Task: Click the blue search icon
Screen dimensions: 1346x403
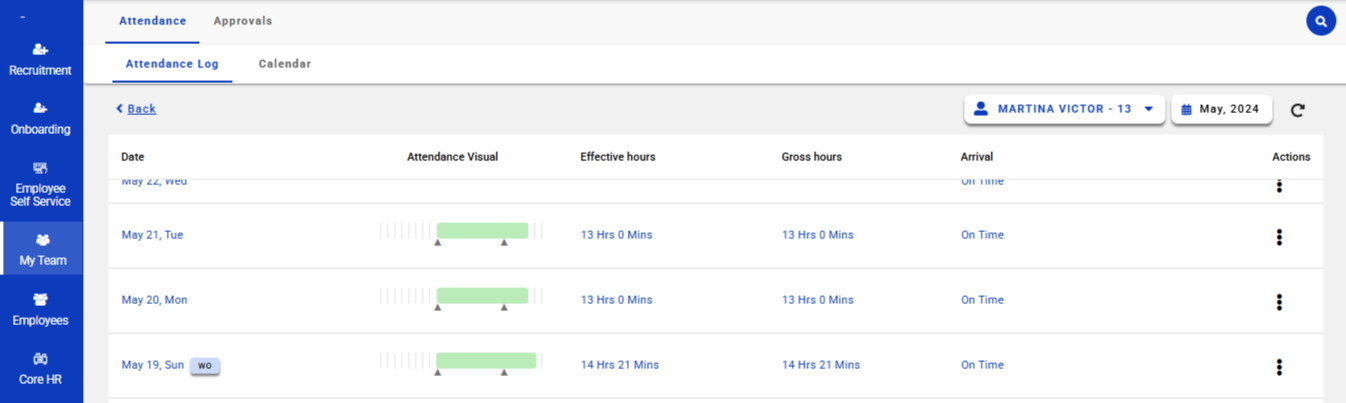Action: click(x=1321, y=21)
